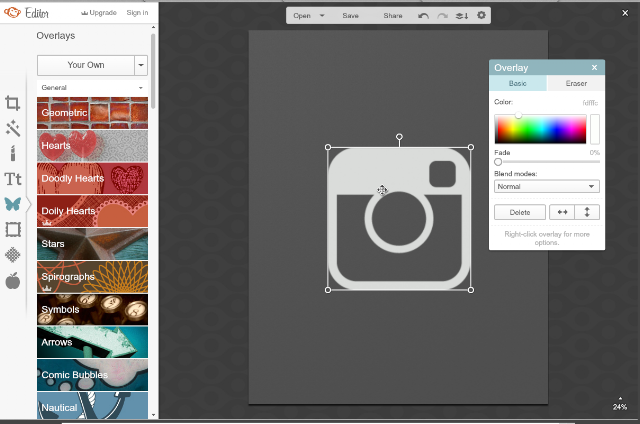Image resolution: width=640 pixels, height=424 pixels.
Task: Switch to the Basic tab
Action: click(518, 83)
